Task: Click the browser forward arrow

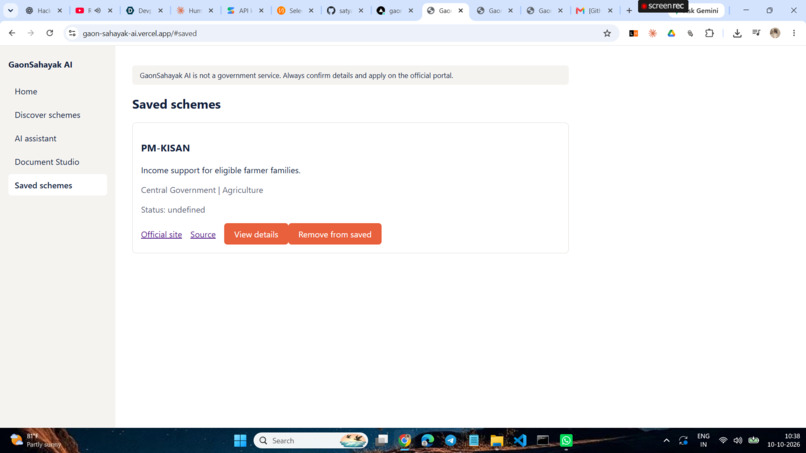Action: click(31, 33)
